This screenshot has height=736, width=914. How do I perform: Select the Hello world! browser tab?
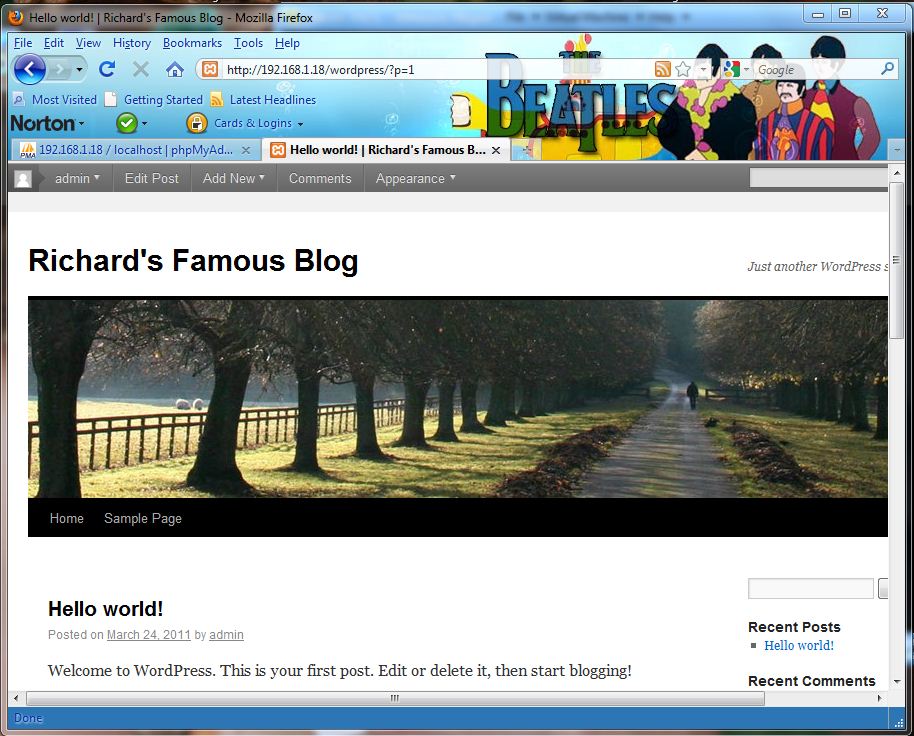click(387, 150)
